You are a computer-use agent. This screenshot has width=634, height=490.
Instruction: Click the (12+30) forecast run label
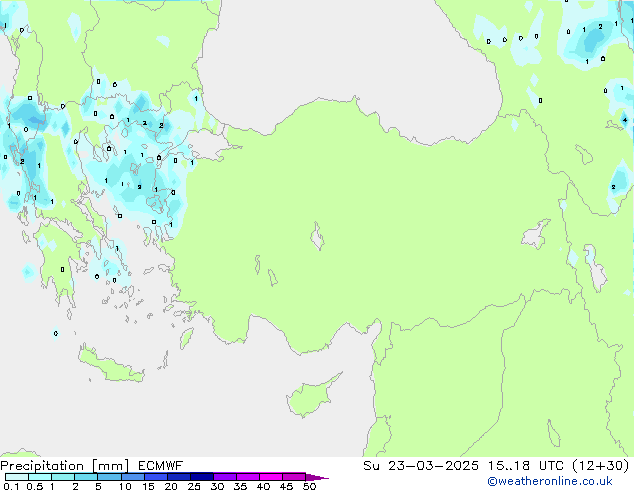tap(598, 465)
